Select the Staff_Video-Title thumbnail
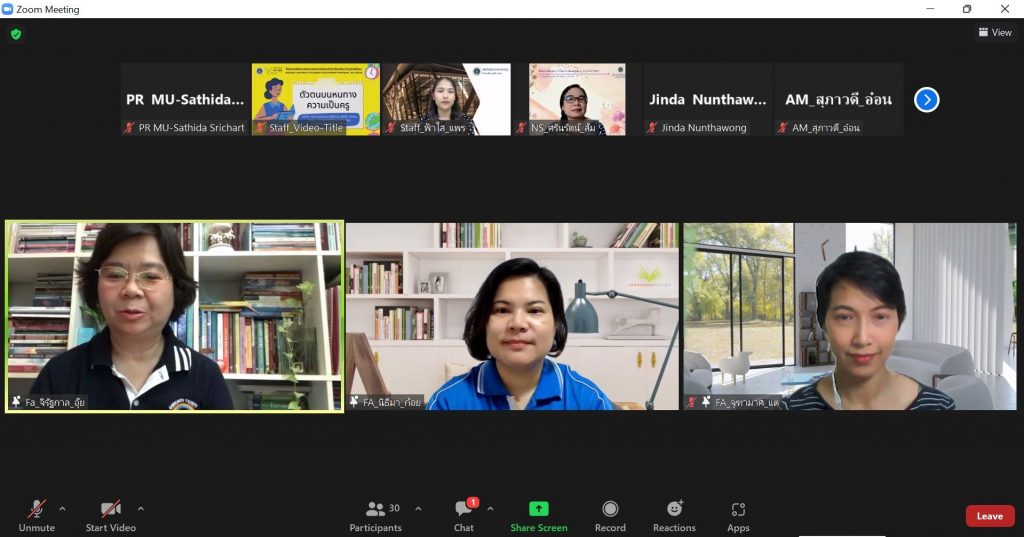 [316, 99]
